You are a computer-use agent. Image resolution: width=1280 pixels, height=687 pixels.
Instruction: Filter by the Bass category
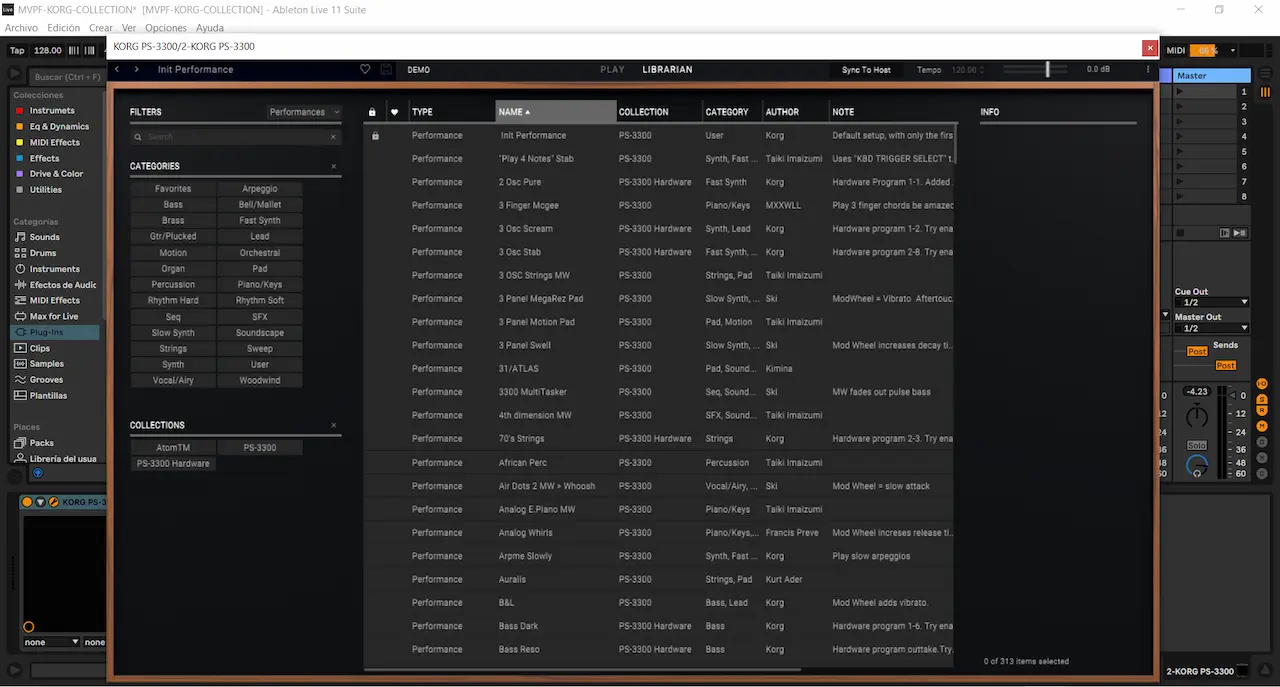point(173,205)
